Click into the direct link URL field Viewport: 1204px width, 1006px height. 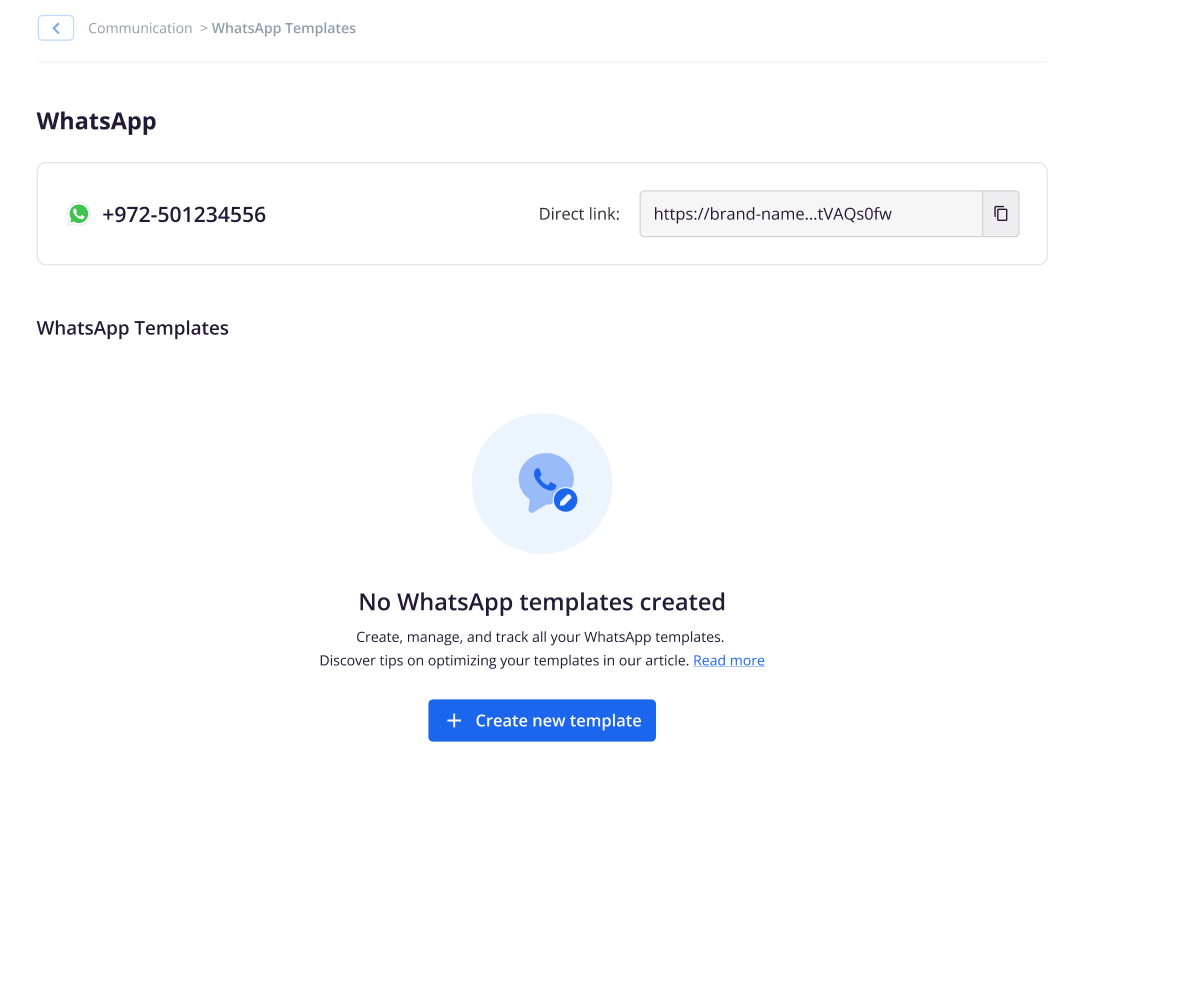810,214
